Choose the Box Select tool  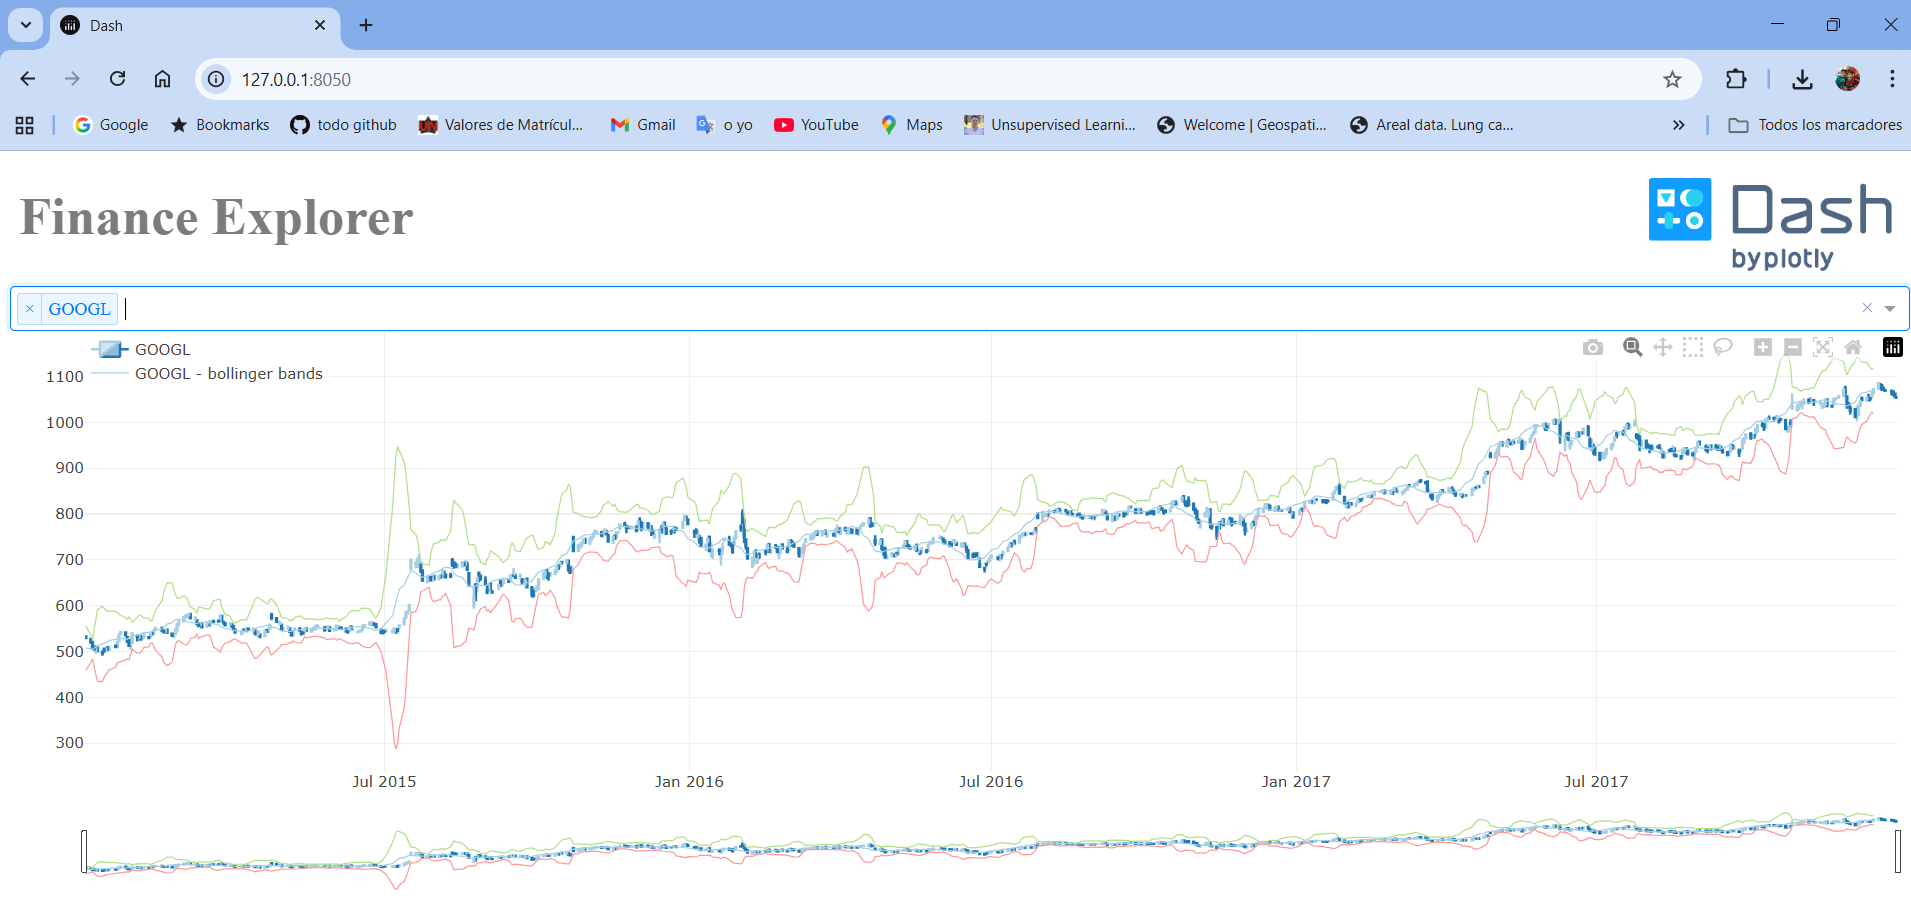point(1693,347)
